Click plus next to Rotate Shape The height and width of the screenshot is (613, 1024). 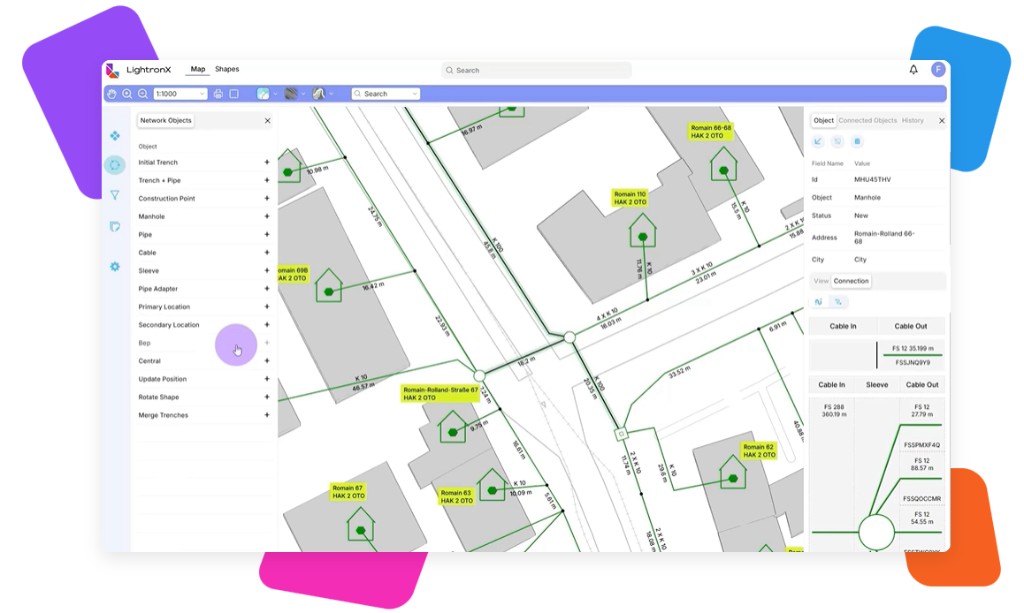pyautogui.click(x=266, y=397)
